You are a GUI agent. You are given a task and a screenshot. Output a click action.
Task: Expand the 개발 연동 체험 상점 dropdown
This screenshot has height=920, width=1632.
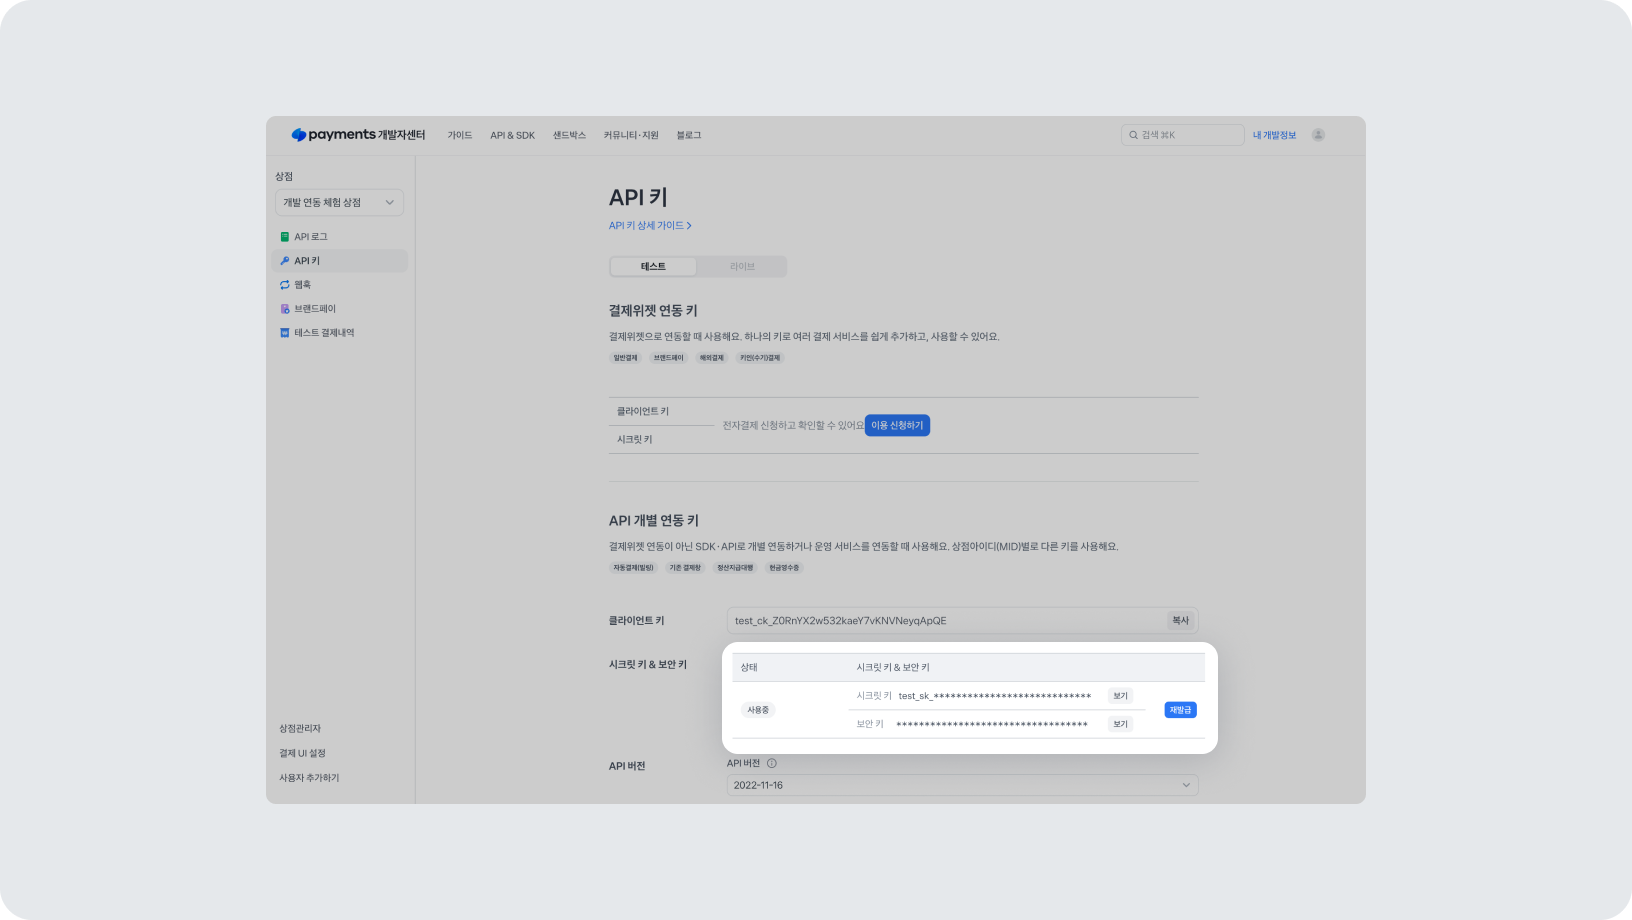pos(339,202)
